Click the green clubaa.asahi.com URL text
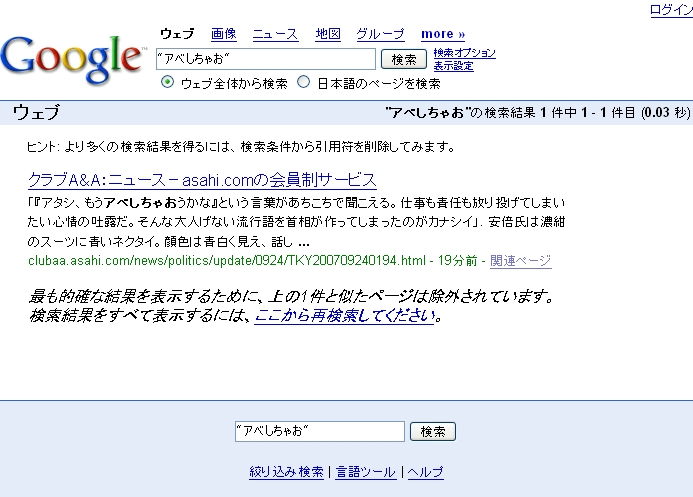The image size is (693, 497). [227, 261]
